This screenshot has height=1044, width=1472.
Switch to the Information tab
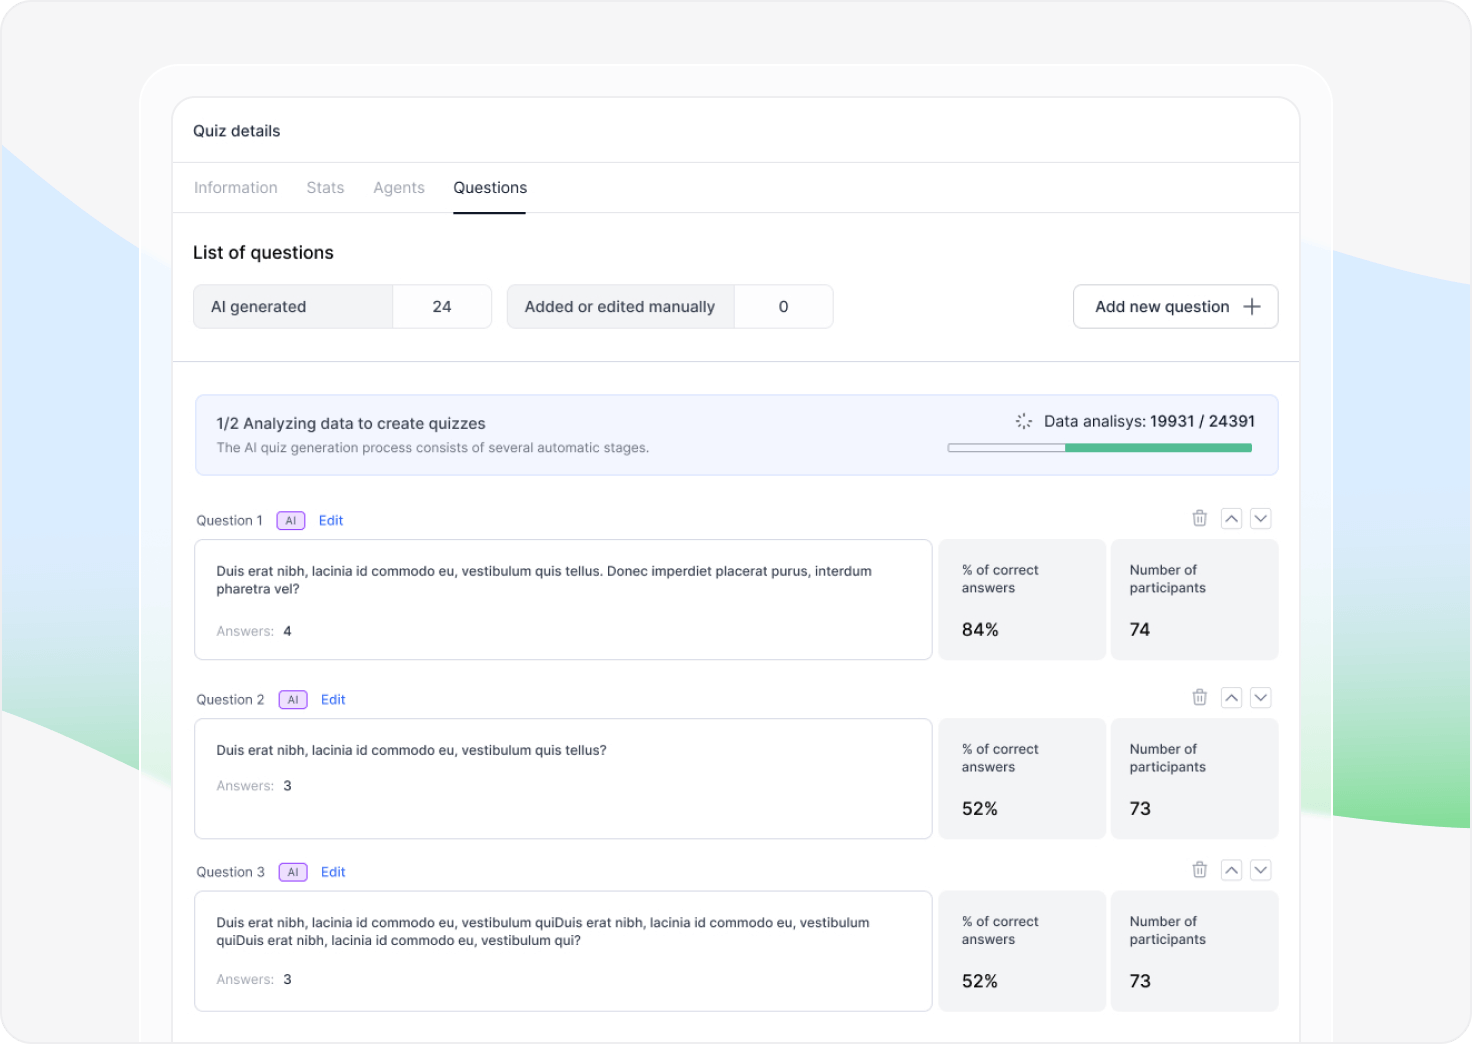pyautogui.click(x=236, y=187)
